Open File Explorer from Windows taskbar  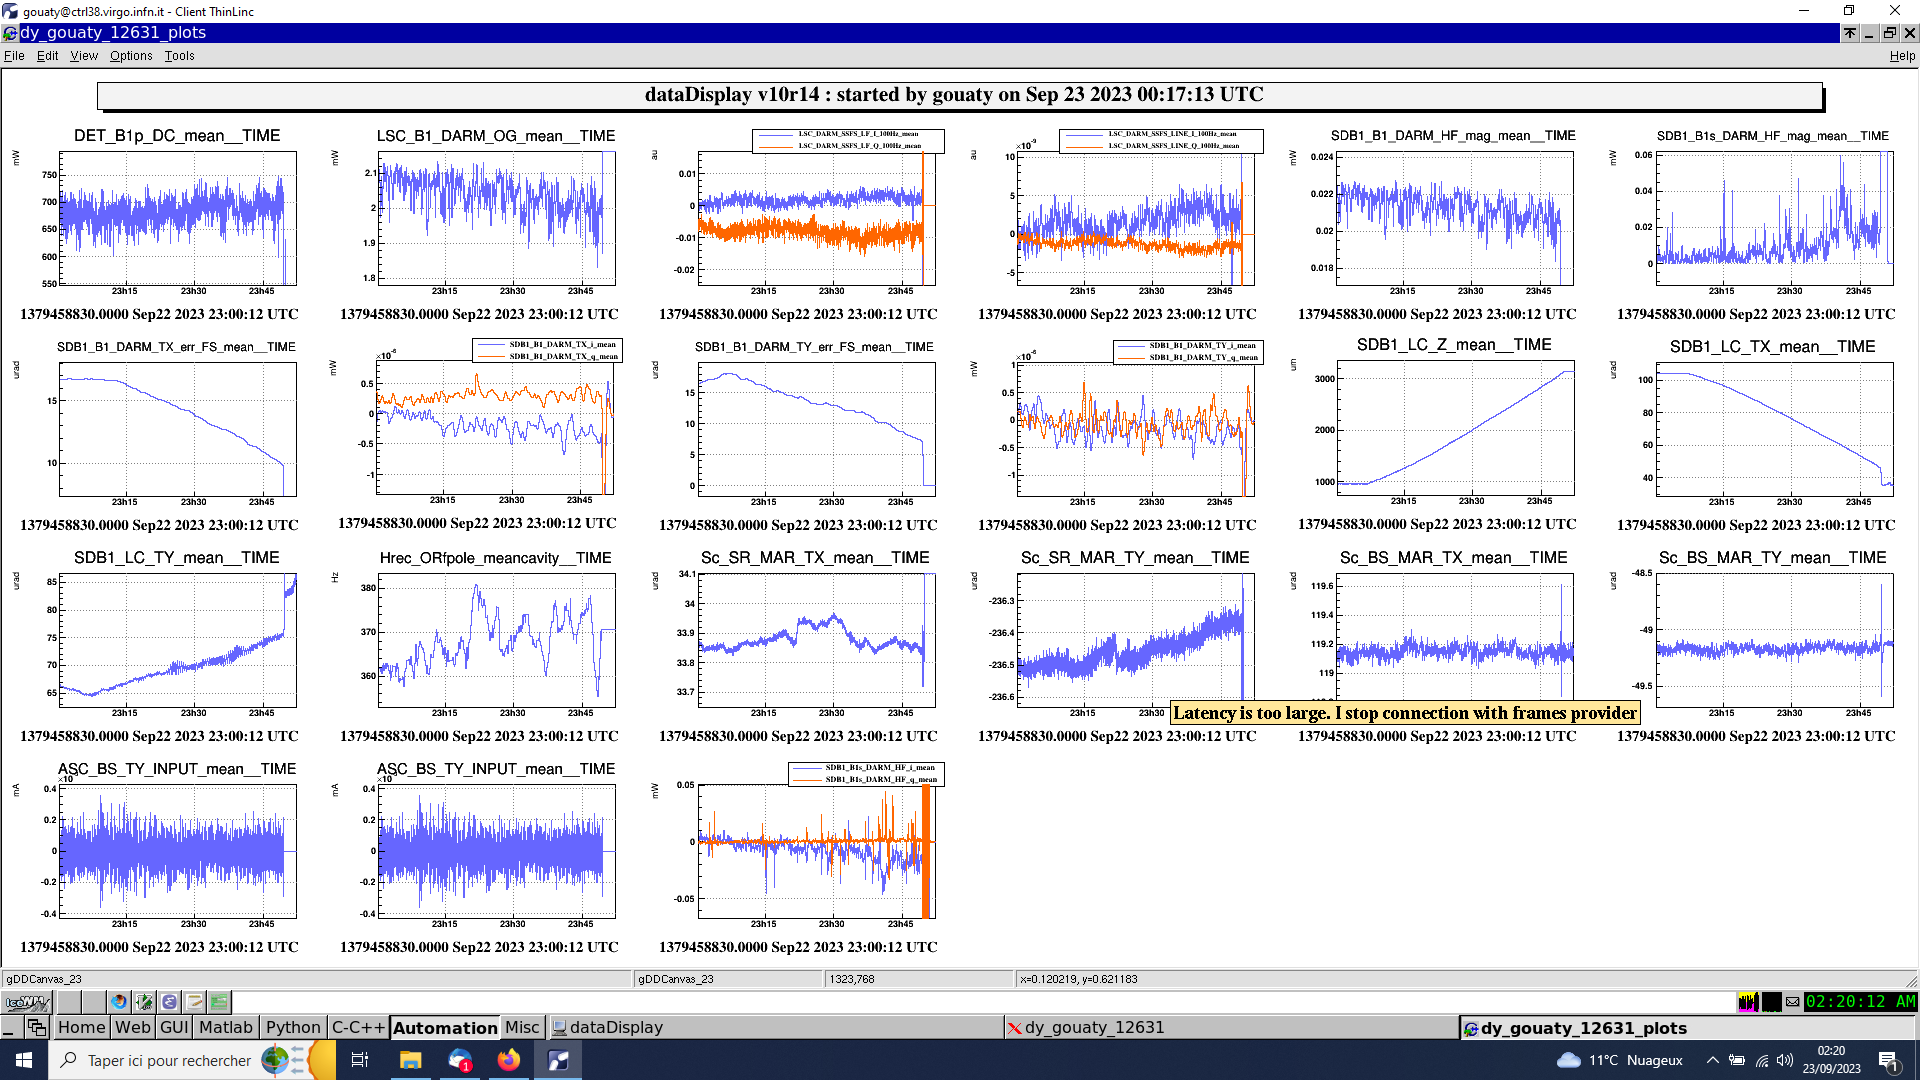click(410, 1060)
